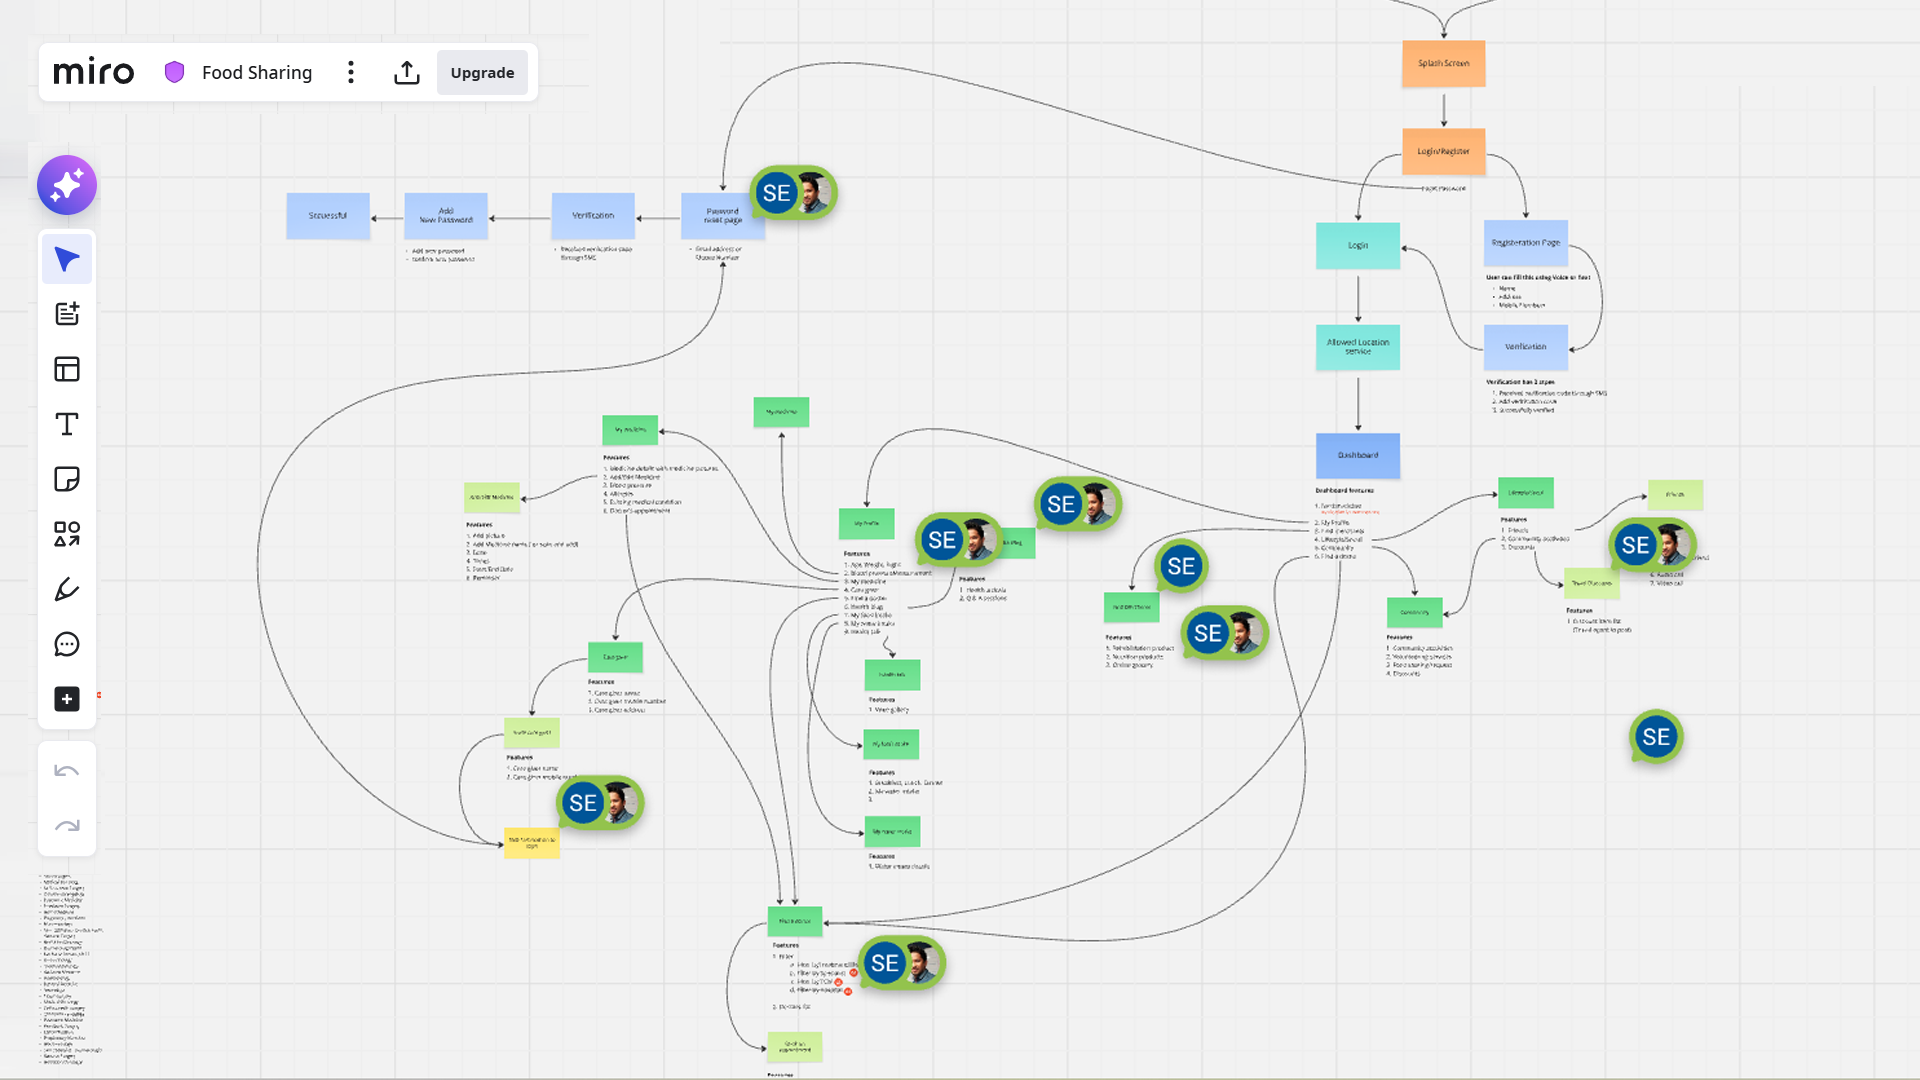Click the Undo arrow
The width and height of the screenshot is (1920, 1080).
click(67, 771)
